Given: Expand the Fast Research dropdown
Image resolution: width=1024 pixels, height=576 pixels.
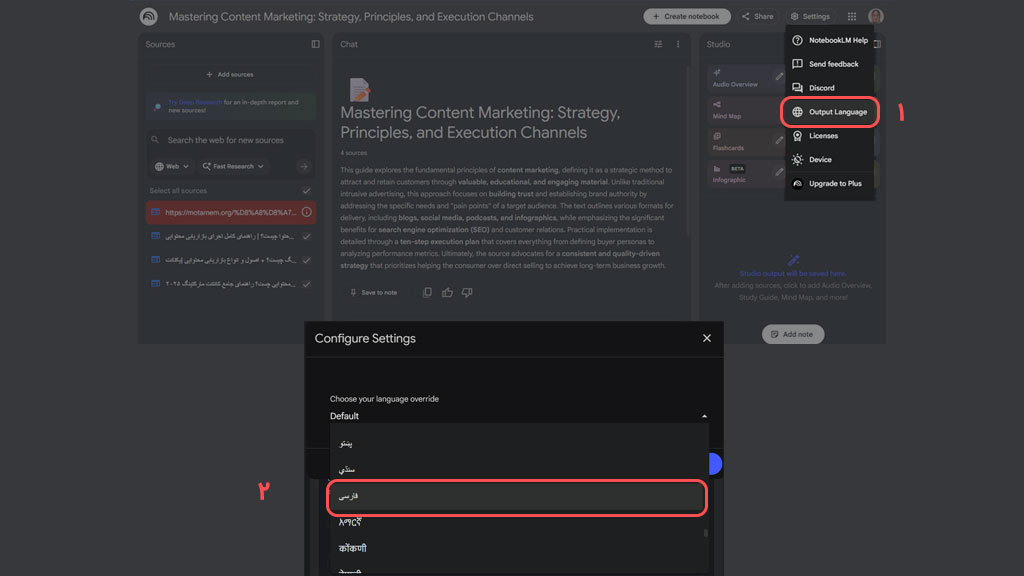Looking at the screenshot, I should tap(233, 167).
